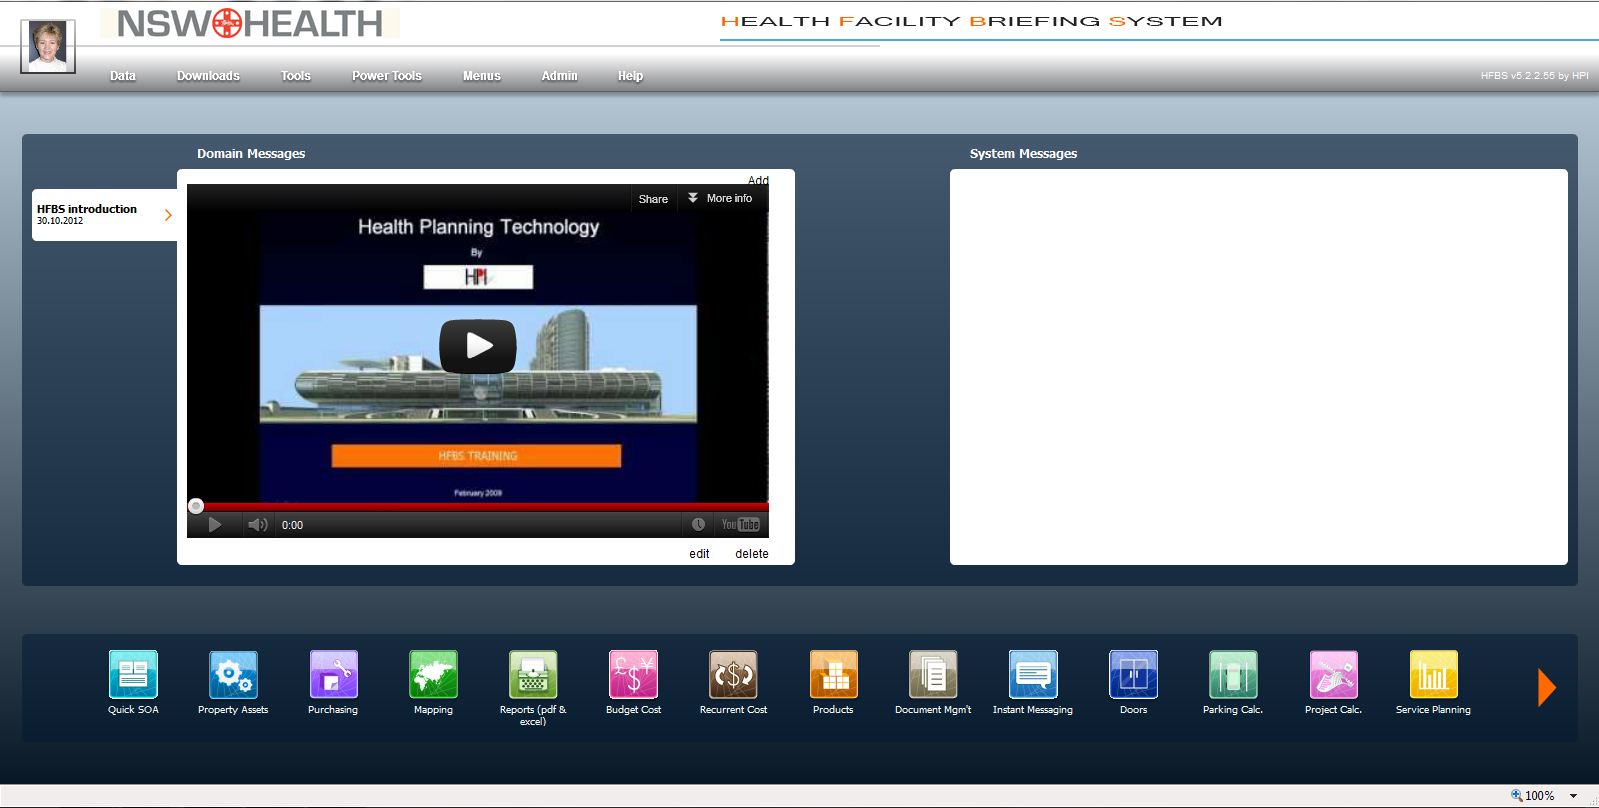Open the Recurrent Cost module
Image resolution: width=1599 pixels, height=808 pixels.
pos(733,674)
